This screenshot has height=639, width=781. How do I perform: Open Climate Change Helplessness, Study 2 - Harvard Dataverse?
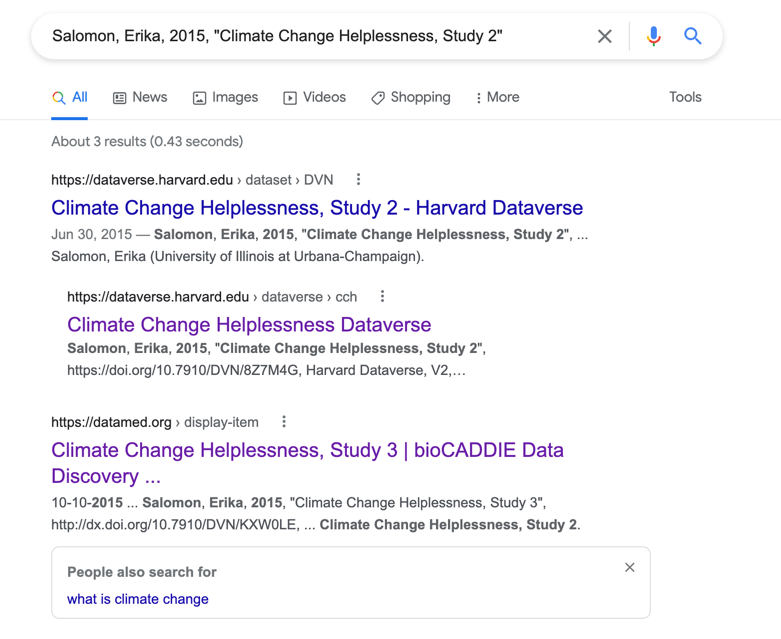[x=317, y=208]
